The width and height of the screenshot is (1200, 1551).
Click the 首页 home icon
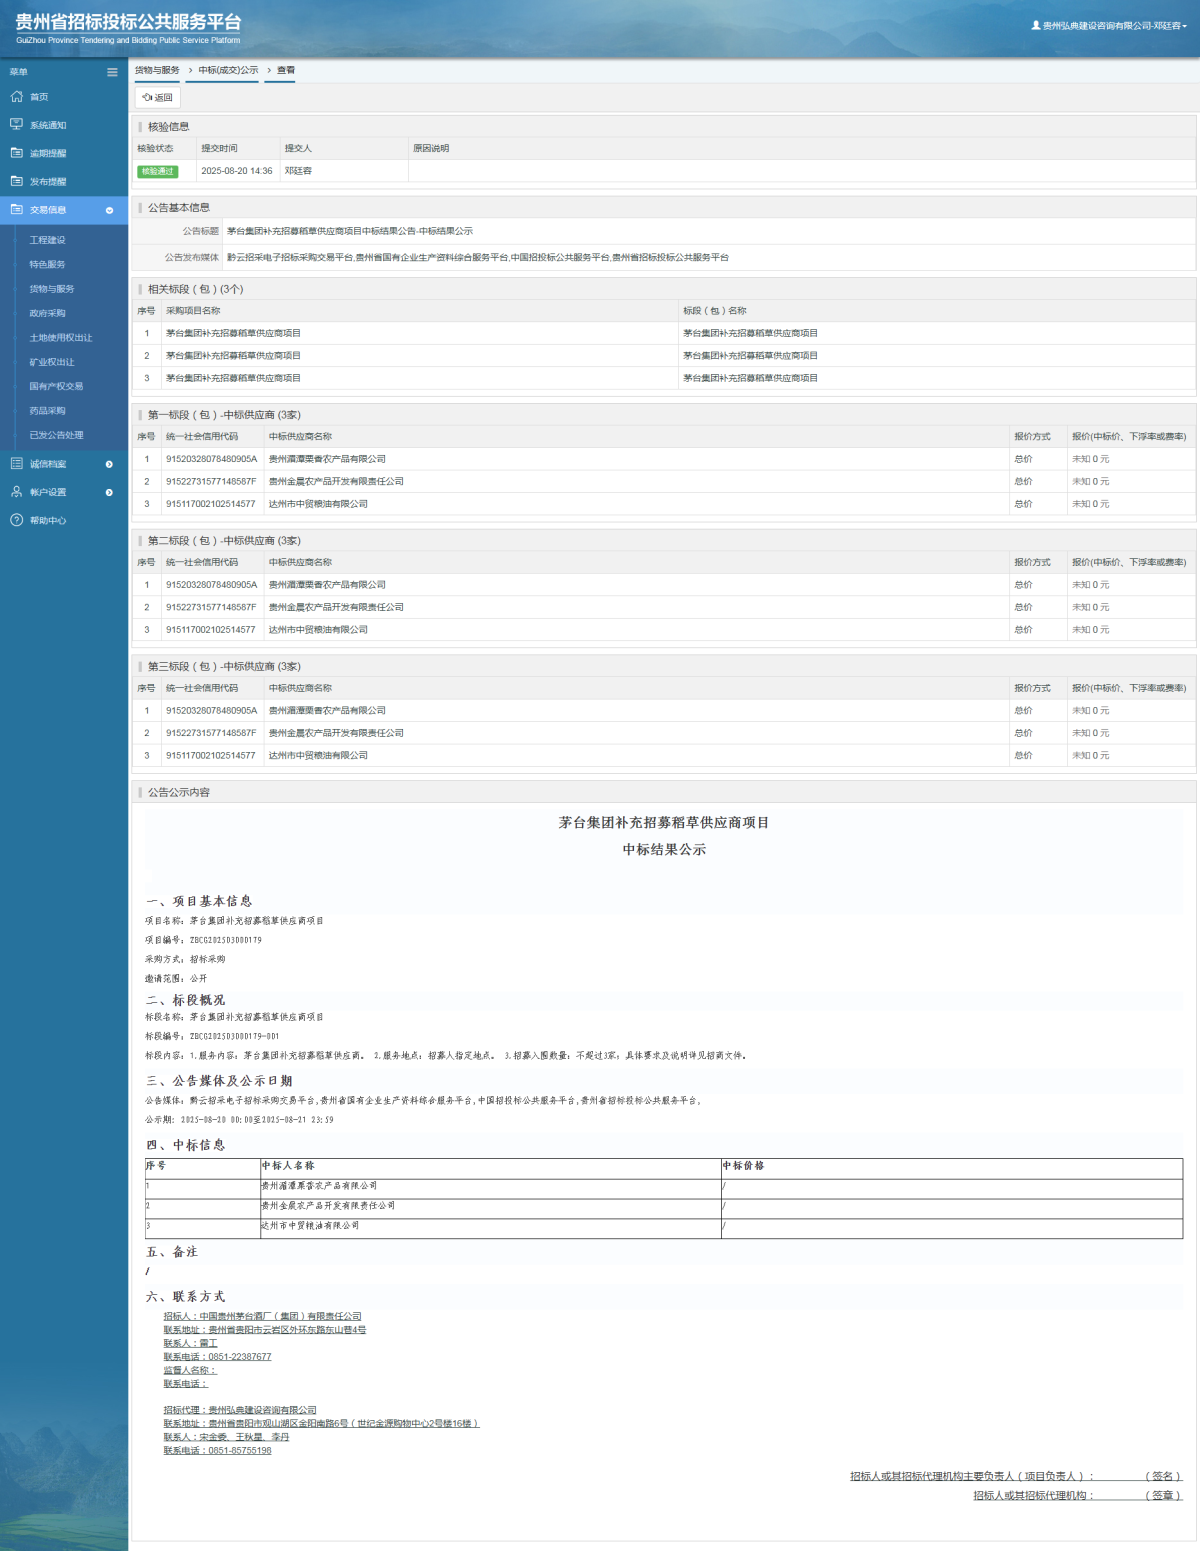click(x=16, y=97)
